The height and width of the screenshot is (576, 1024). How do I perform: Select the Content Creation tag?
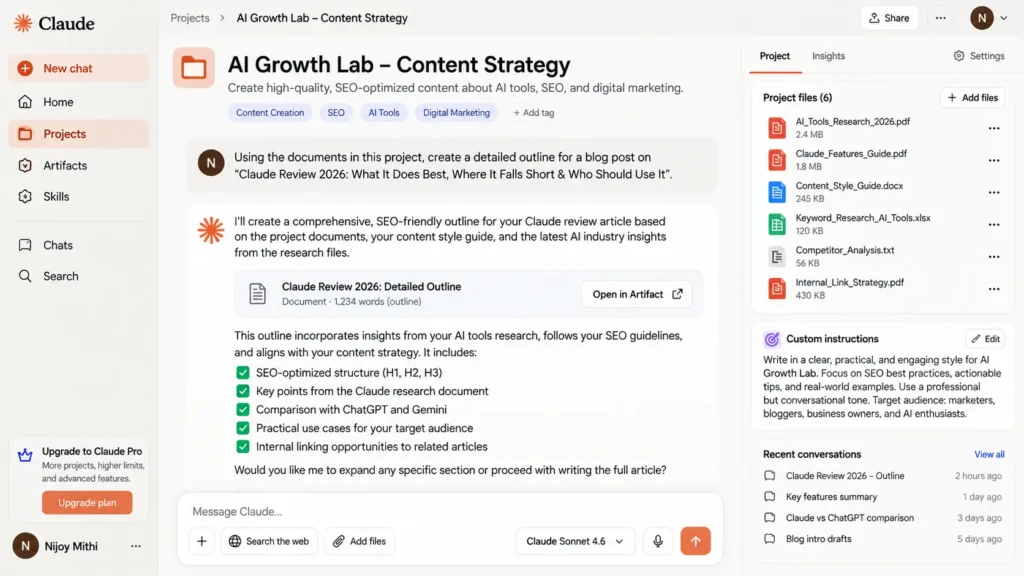[270, 113]
